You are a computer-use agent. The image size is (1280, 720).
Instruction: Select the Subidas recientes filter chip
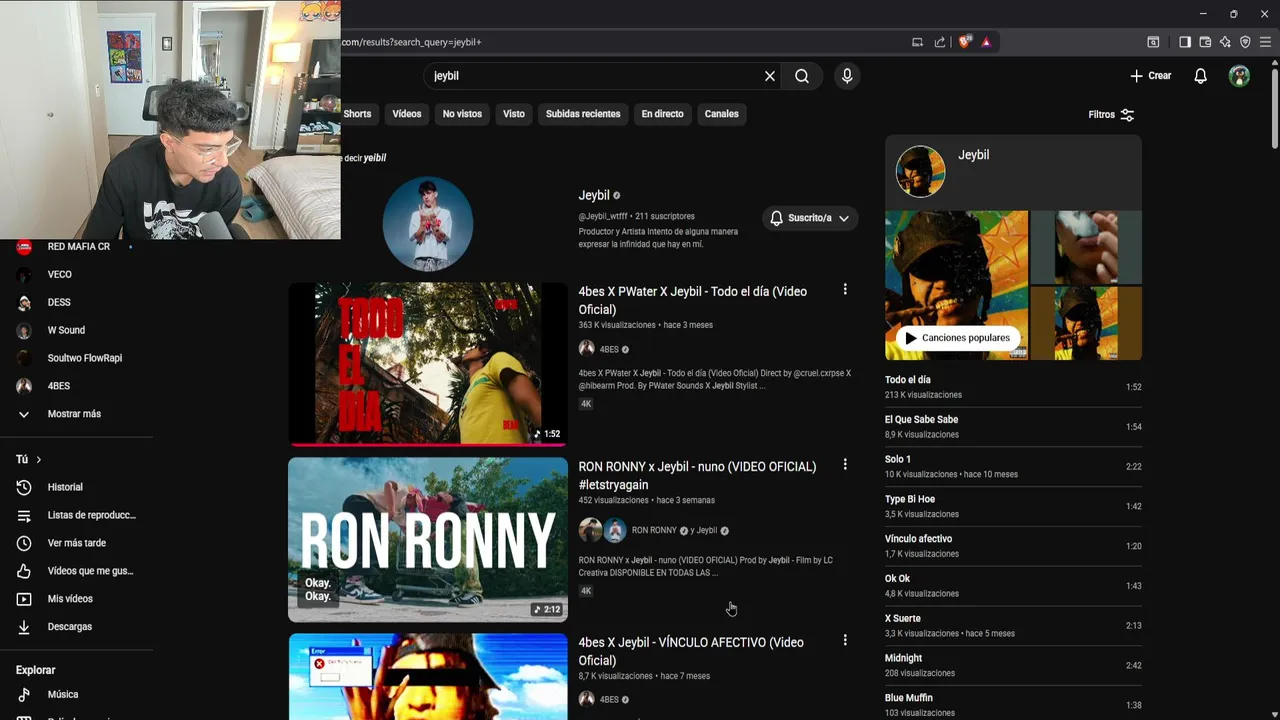(583, 114)
